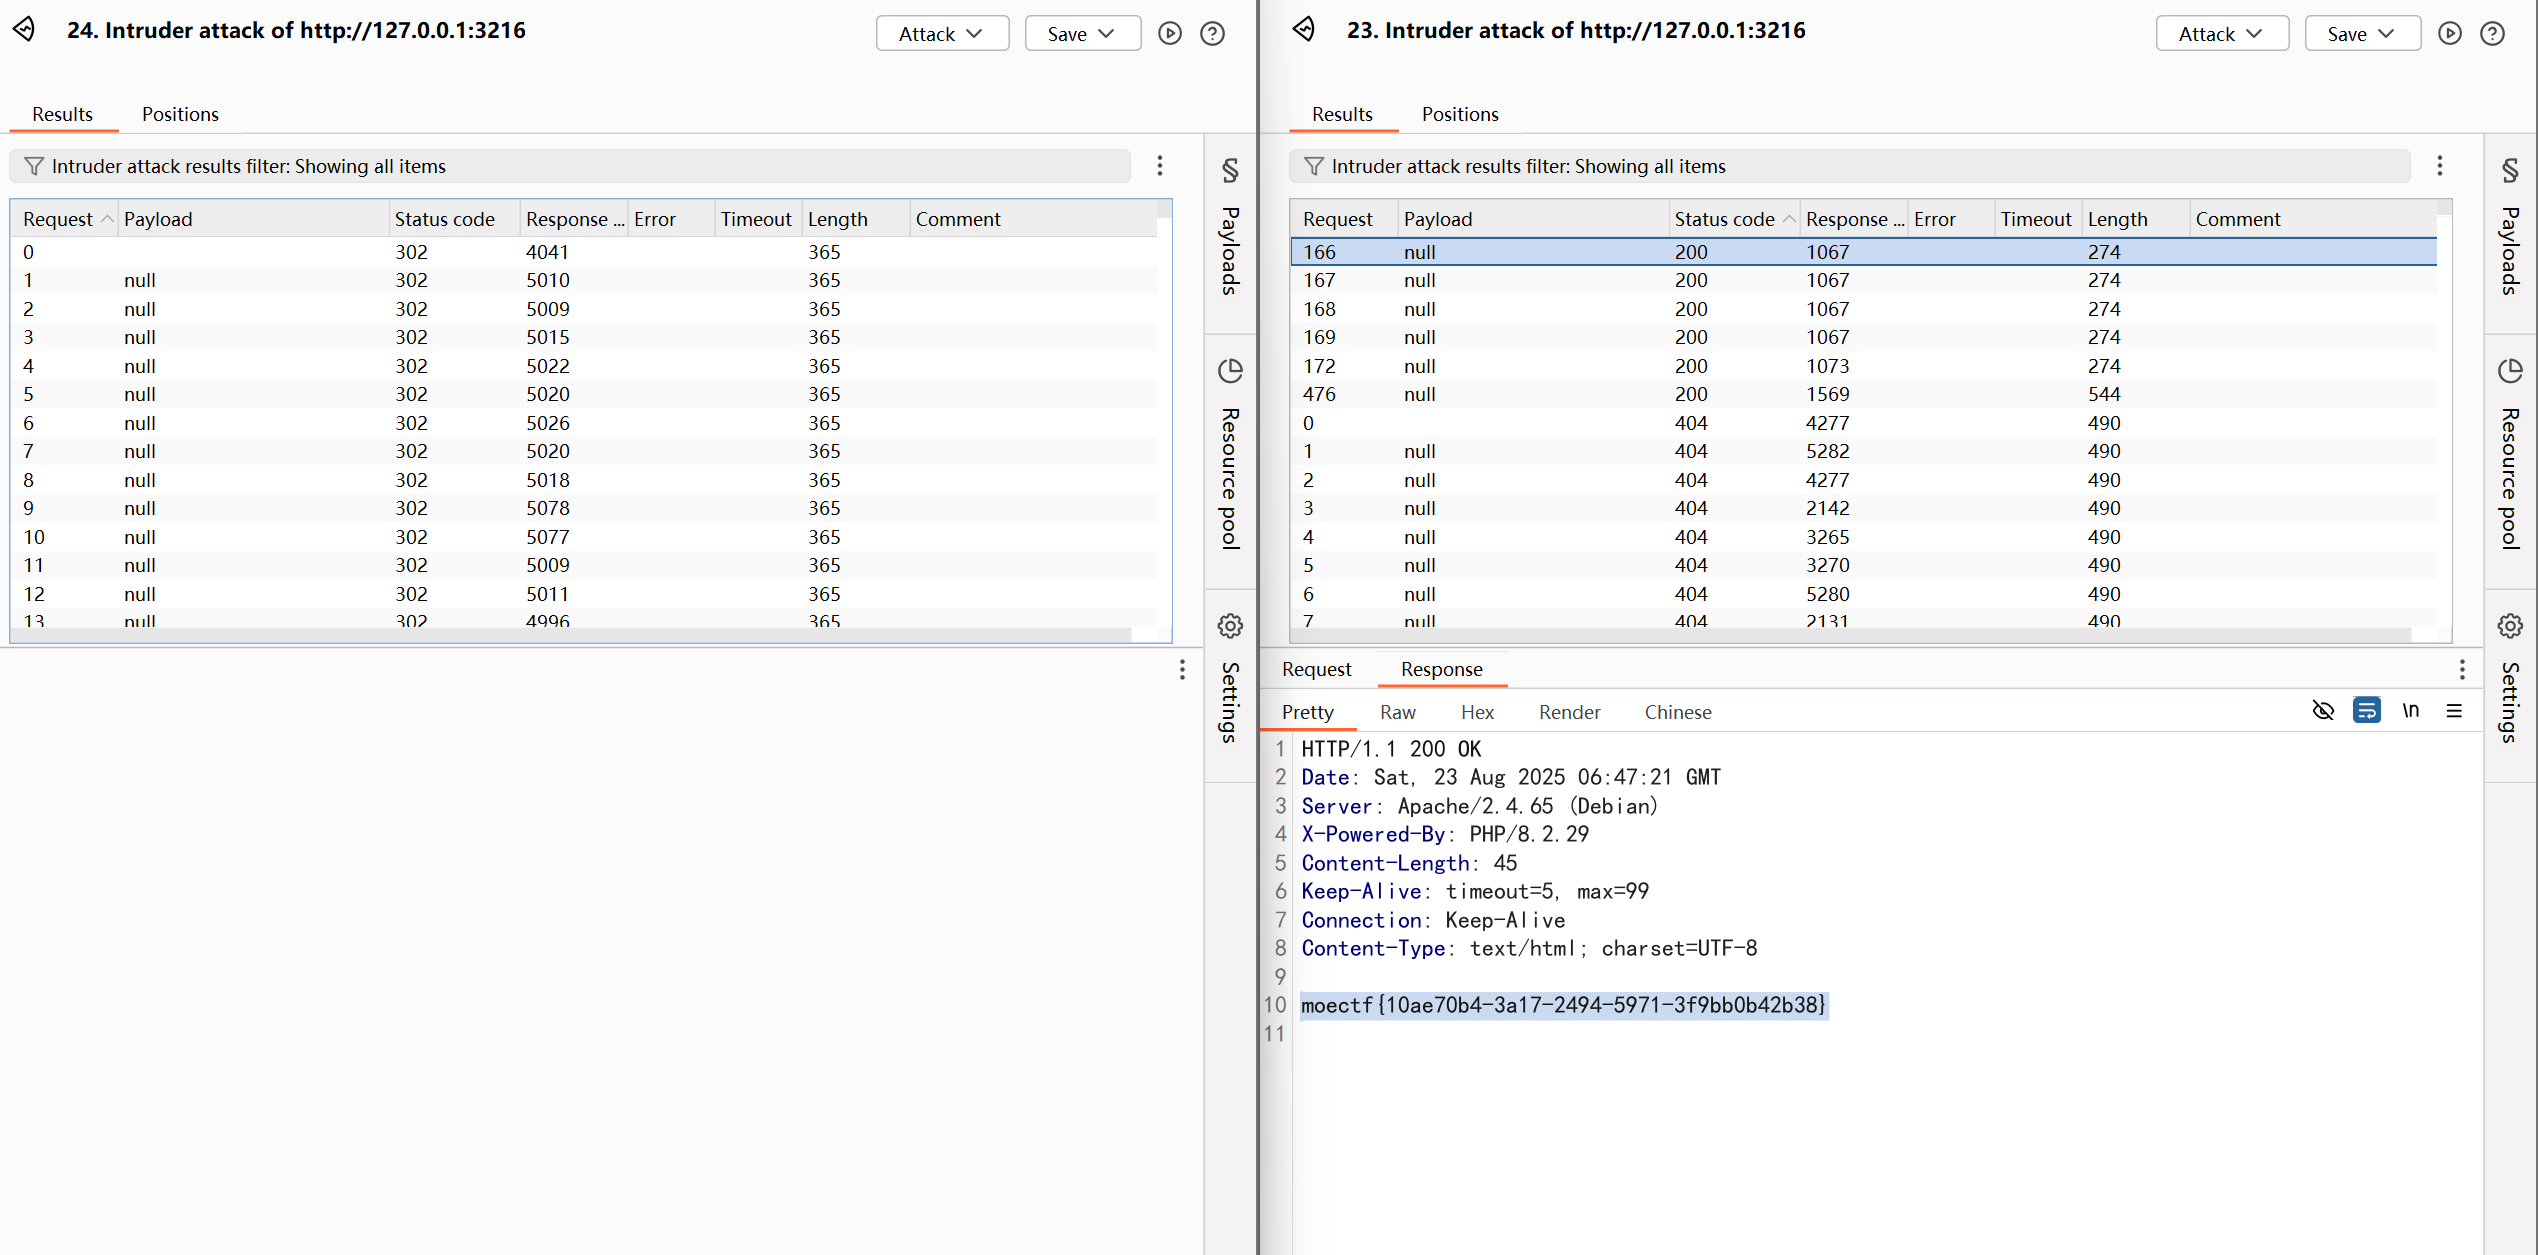The height and width of the screenshot is (1255, 2538).
Task: Open the Attack dropdown in window 24
Action: [941, 34]
